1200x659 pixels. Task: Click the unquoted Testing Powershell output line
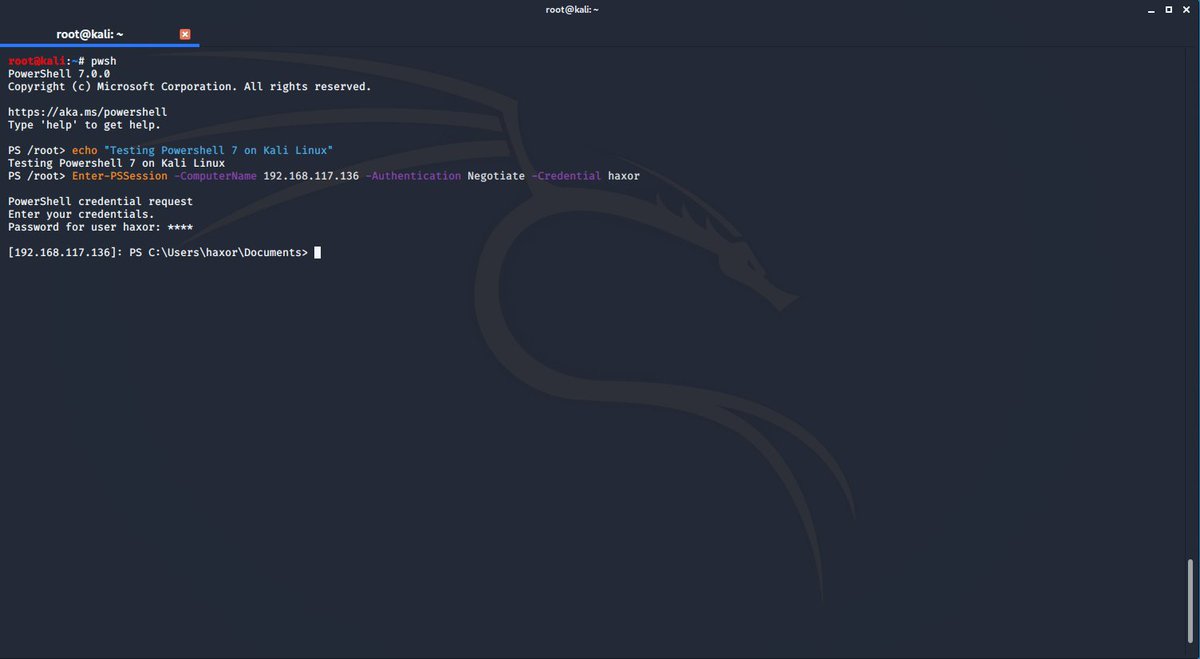coord(116,163)
